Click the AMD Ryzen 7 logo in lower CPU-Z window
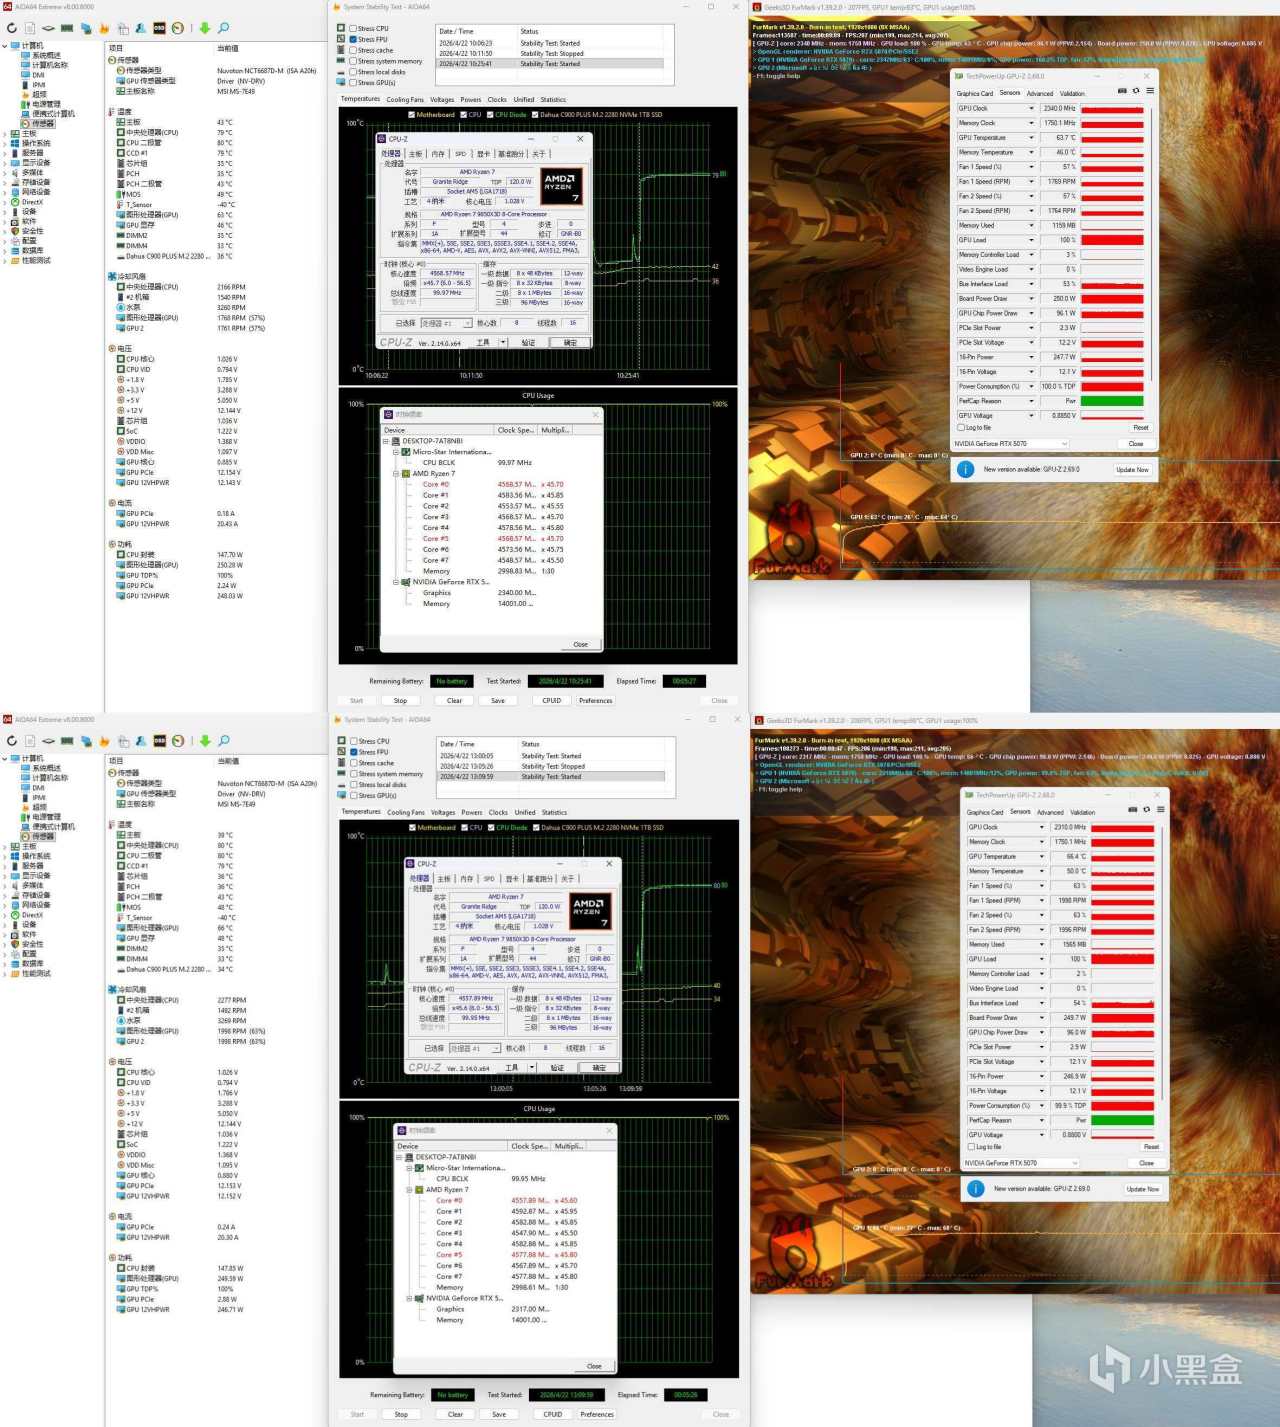The width and height of the screenshot is (1280, 1427). 588,909
